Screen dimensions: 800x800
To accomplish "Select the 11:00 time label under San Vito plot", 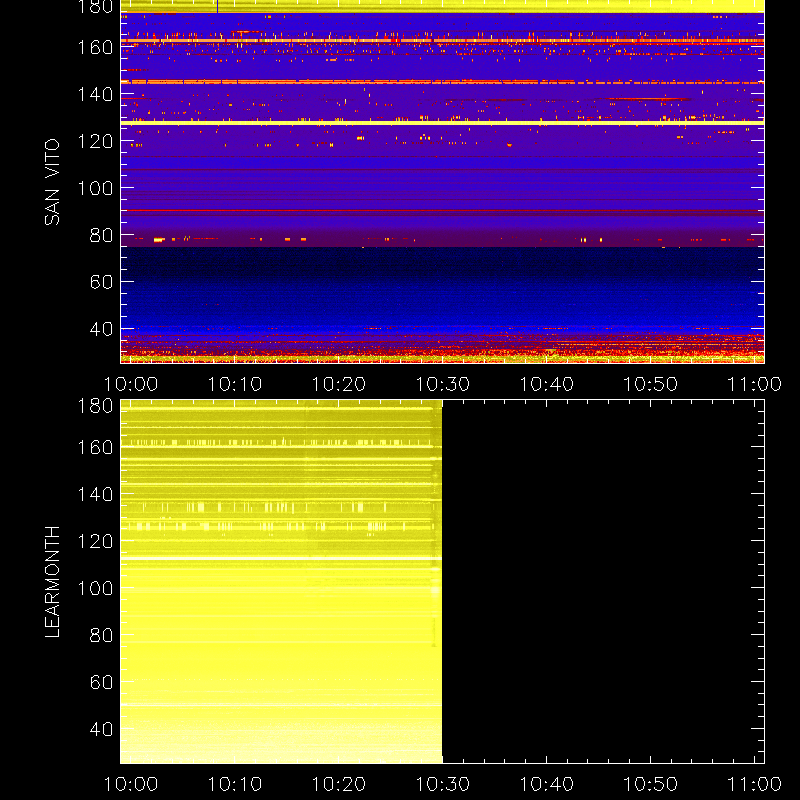I will point(754,384).
